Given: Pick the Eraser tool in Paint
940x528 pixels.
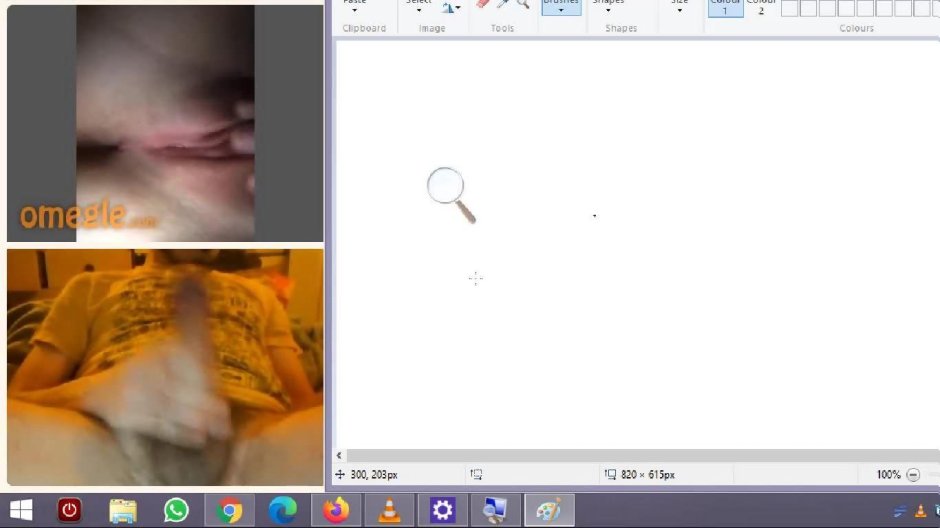Looking at the screenshot, I should tap(483, 4).
